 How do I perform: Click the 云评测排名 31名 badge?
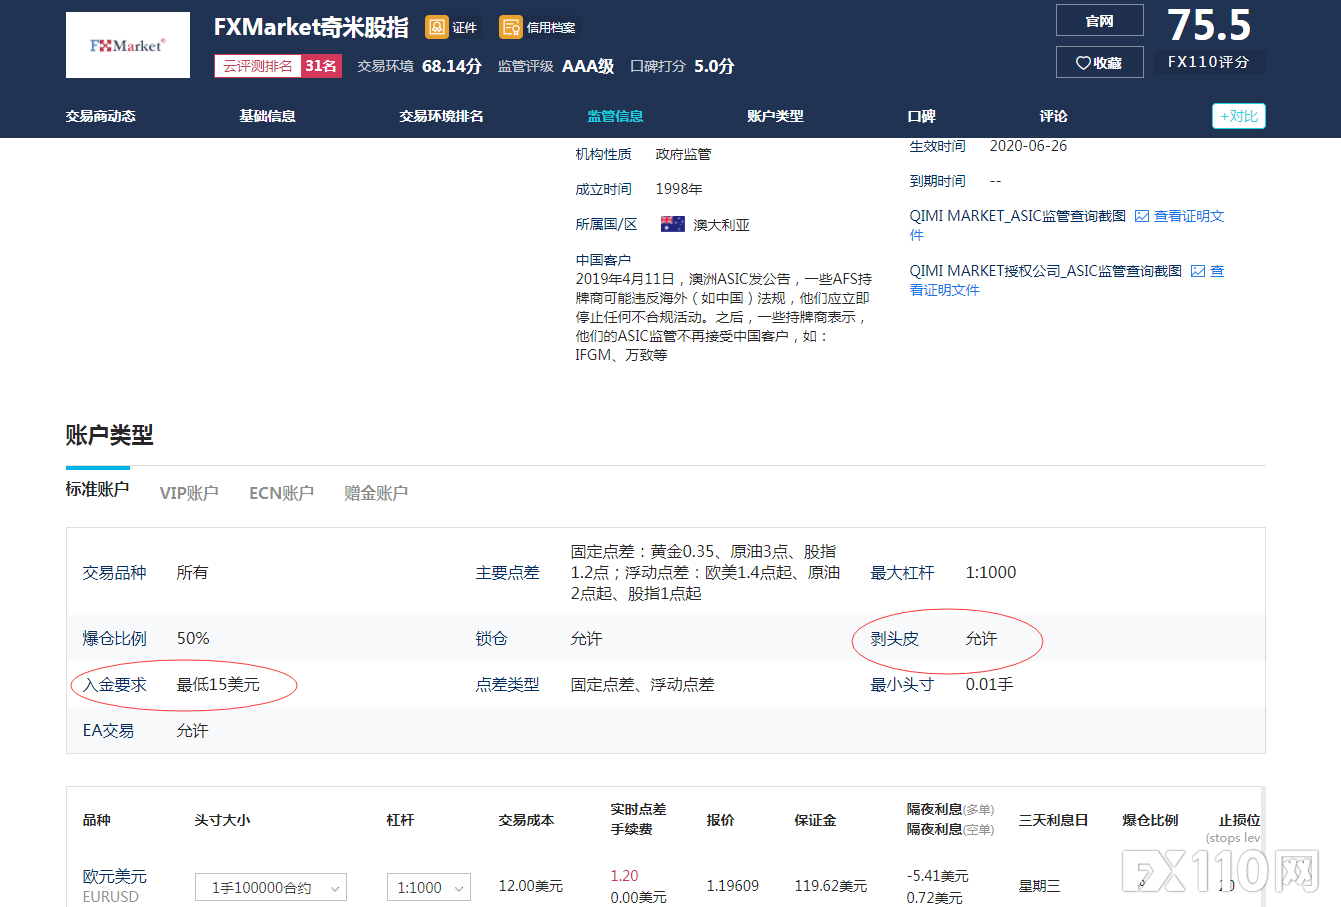point(278,66)
